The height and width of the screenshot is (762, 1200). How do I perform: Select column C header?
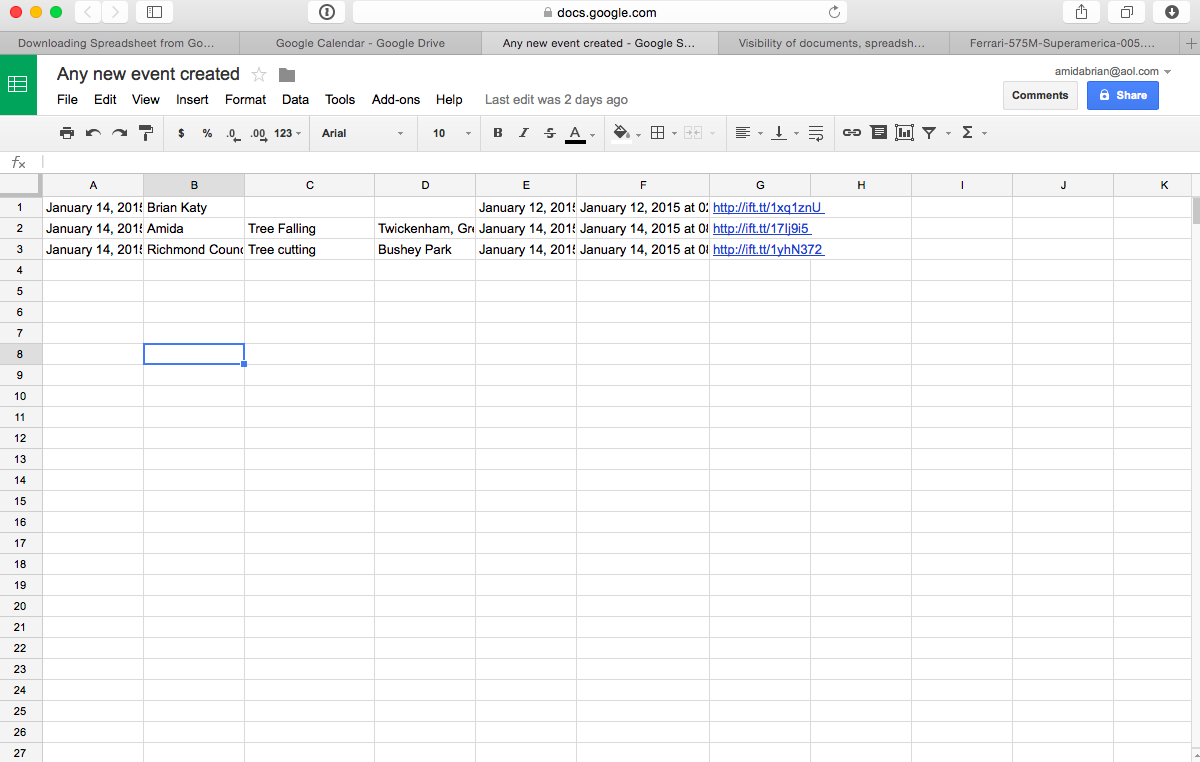pos(310,185)
